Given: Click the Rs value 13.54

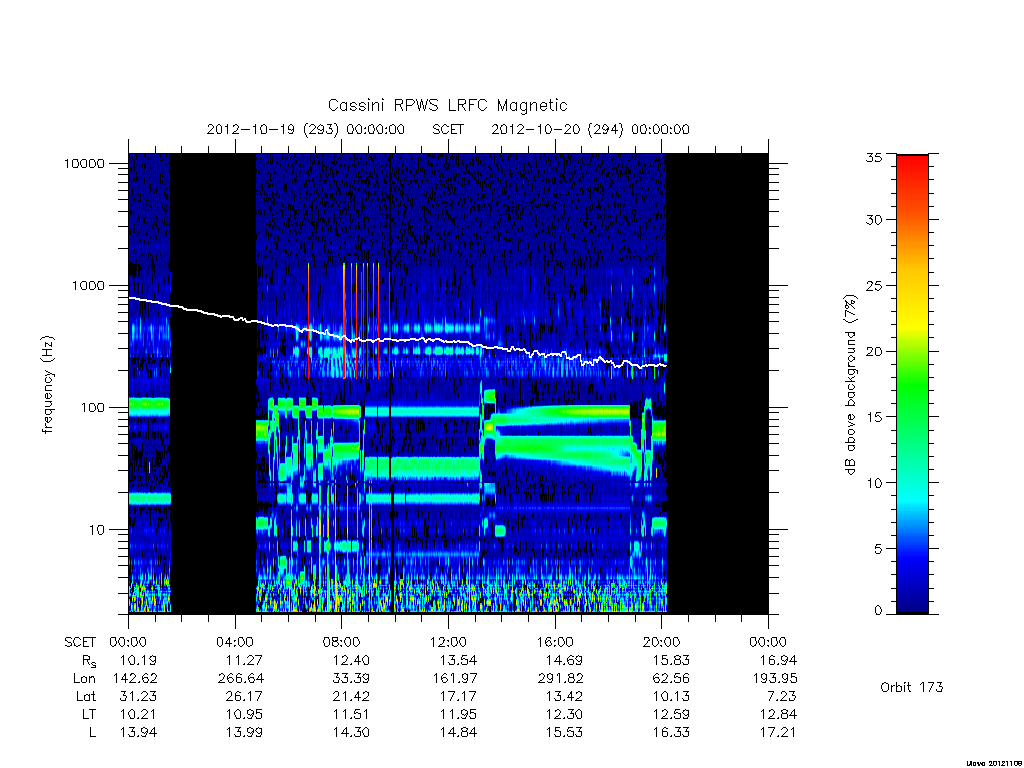Looking at the screenshot, I should pos(458,660).
